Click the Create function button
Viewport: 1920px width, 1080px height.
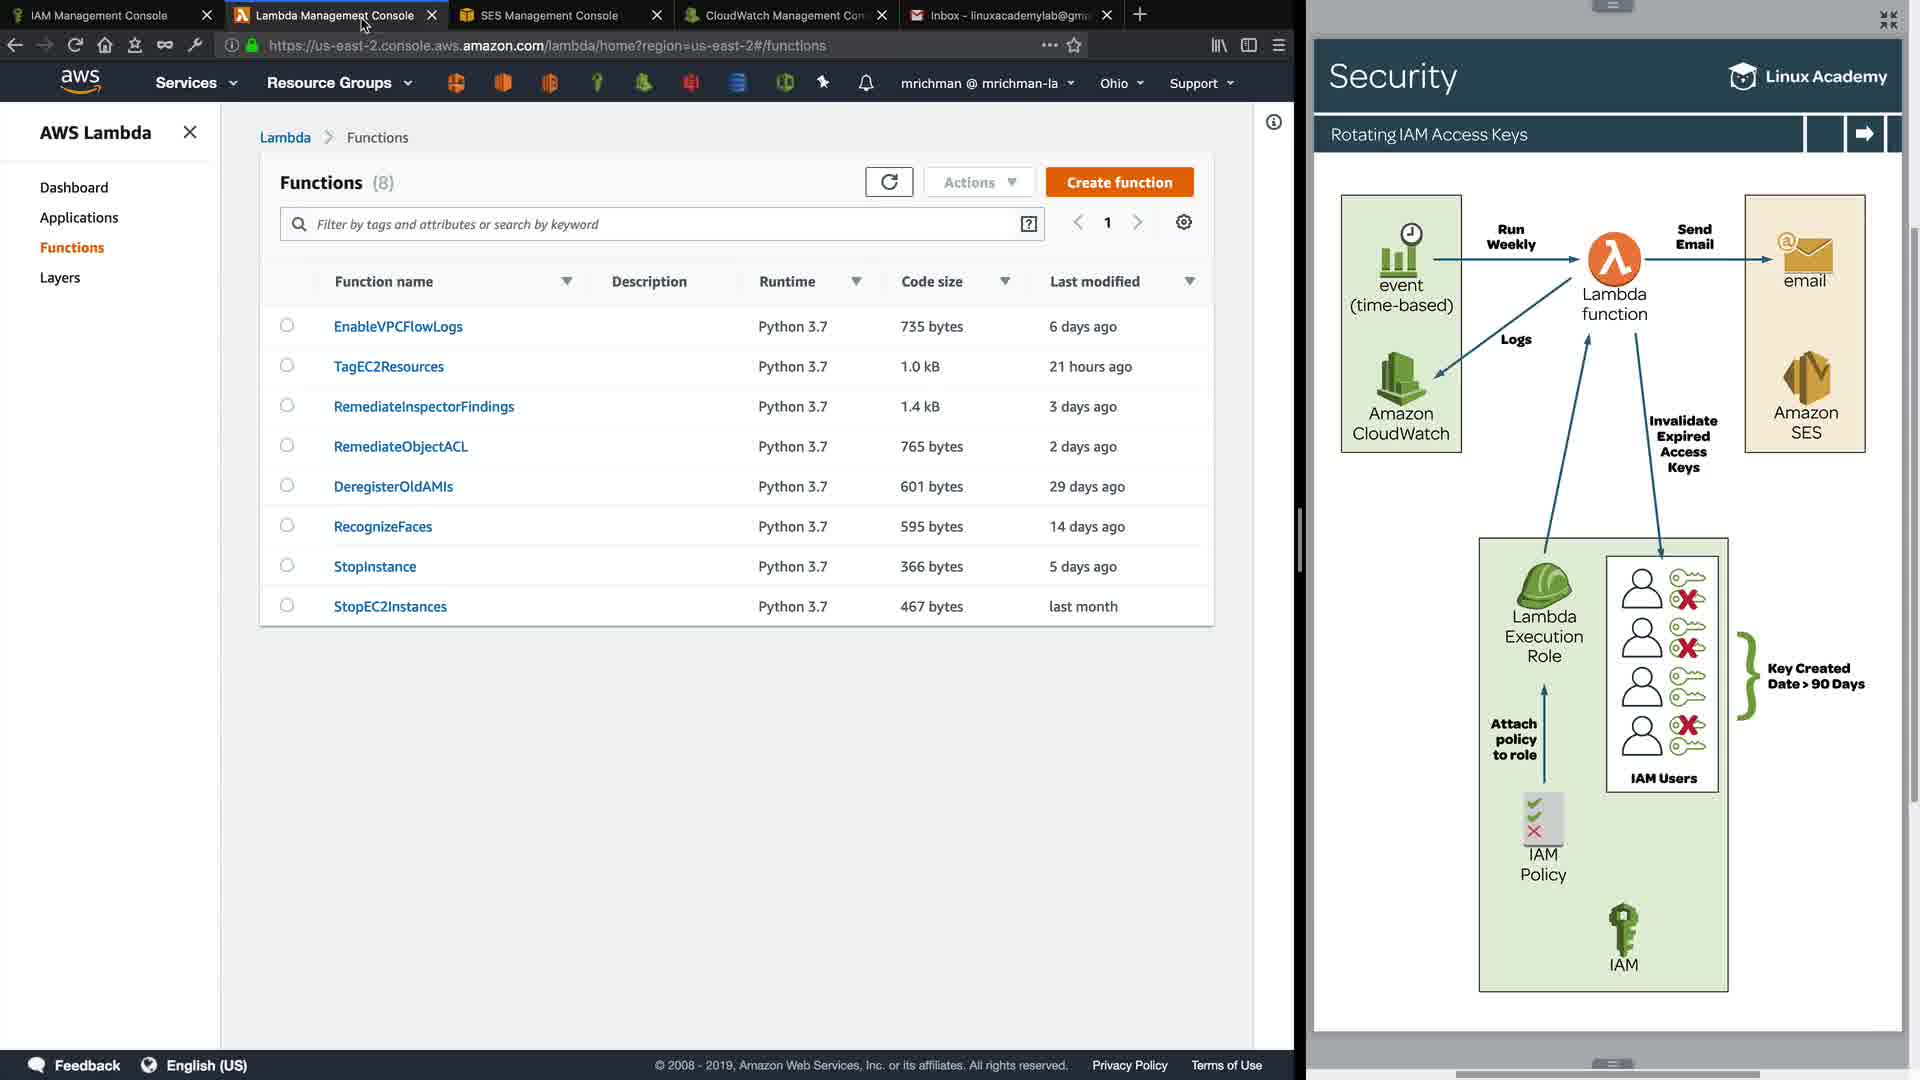1119,182
